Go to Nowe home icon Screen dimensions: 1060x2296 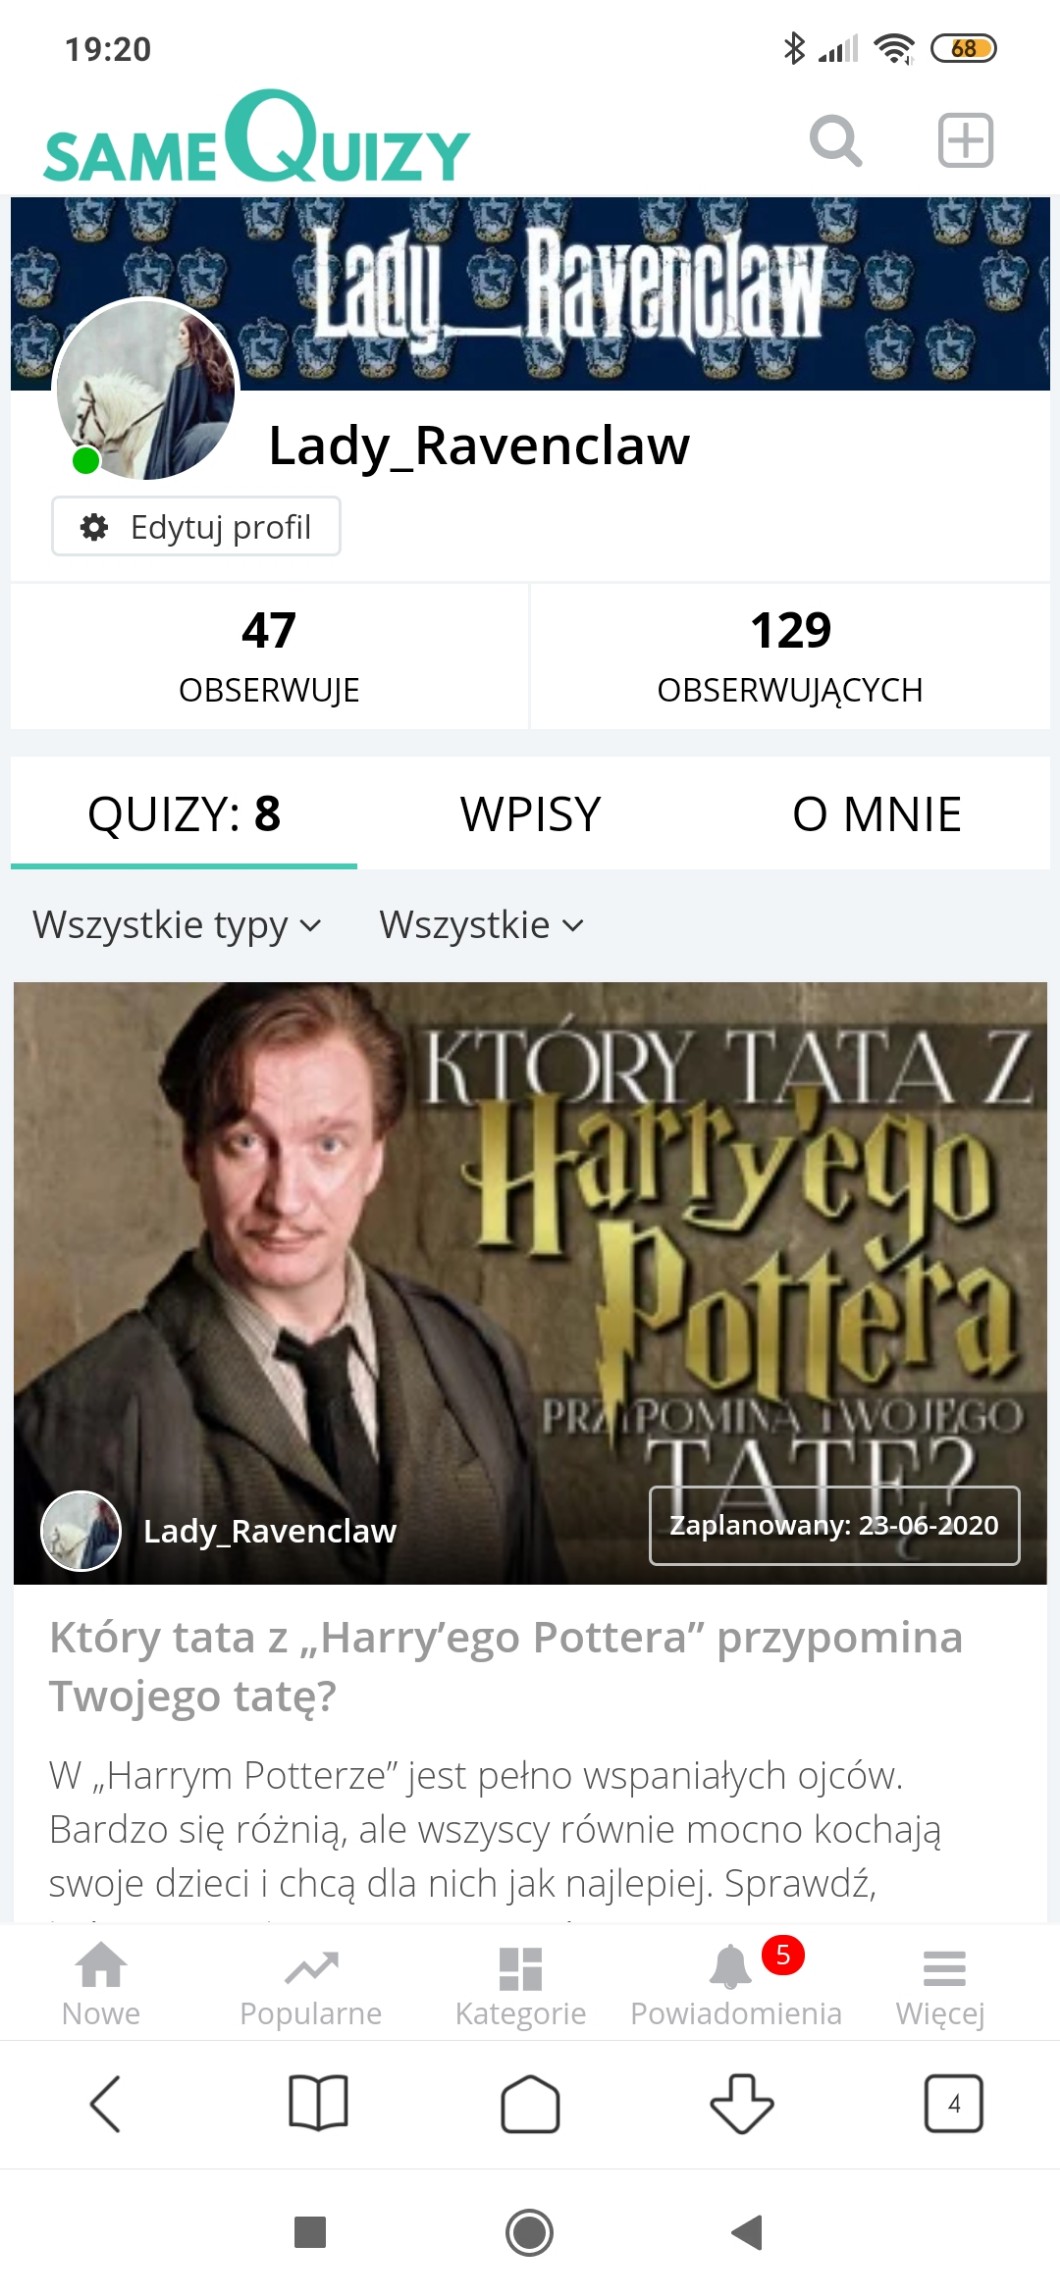point(101,1984)
